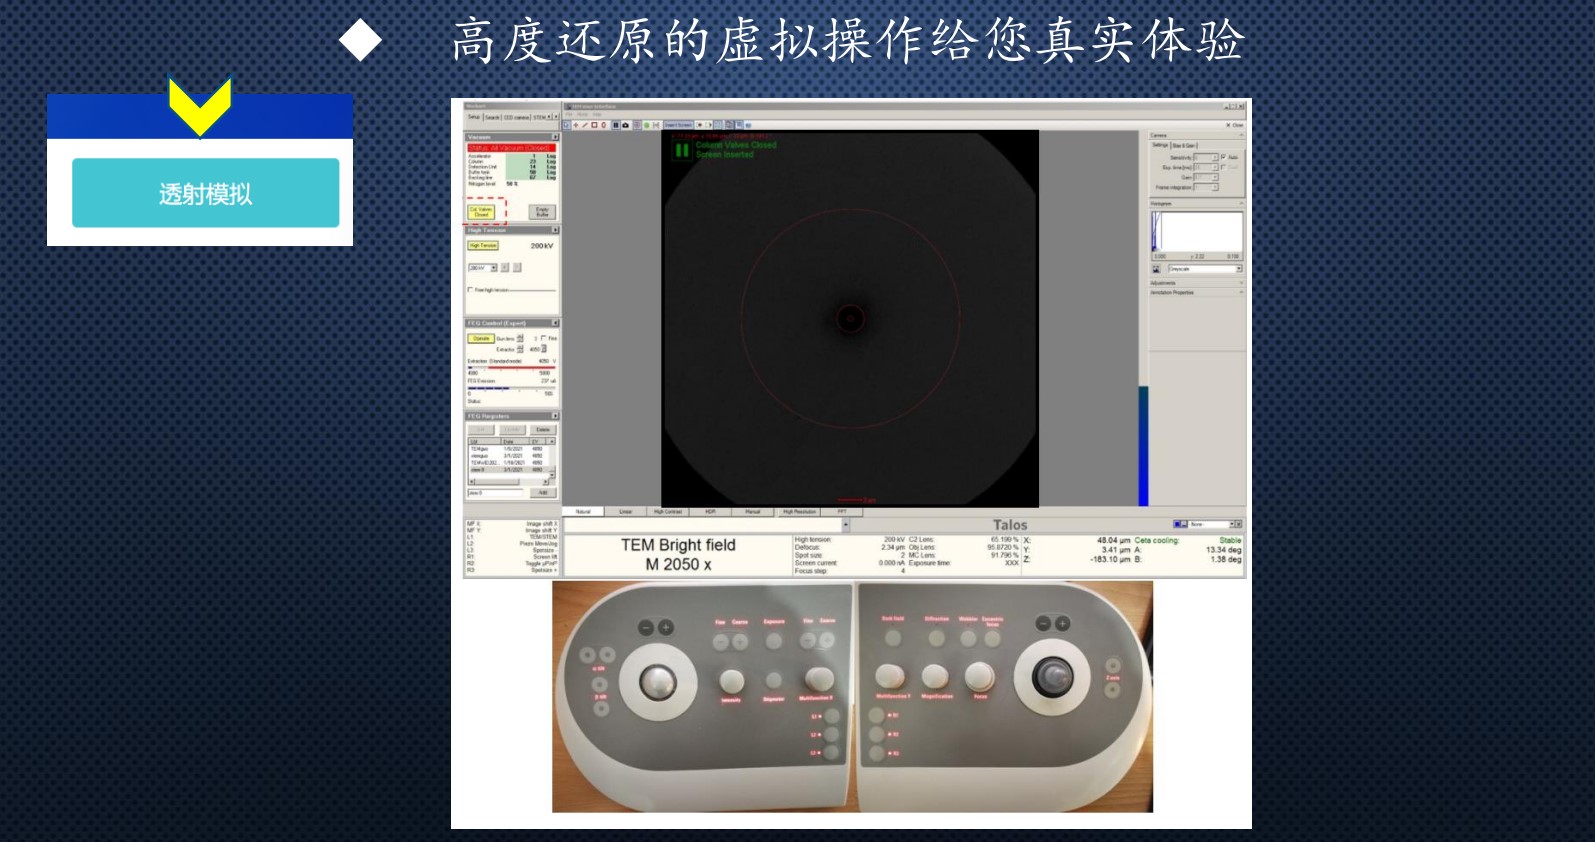The image size is (1595, 842).
Task: Click the yellow chevron arrow icon
Action: (200, 106)
